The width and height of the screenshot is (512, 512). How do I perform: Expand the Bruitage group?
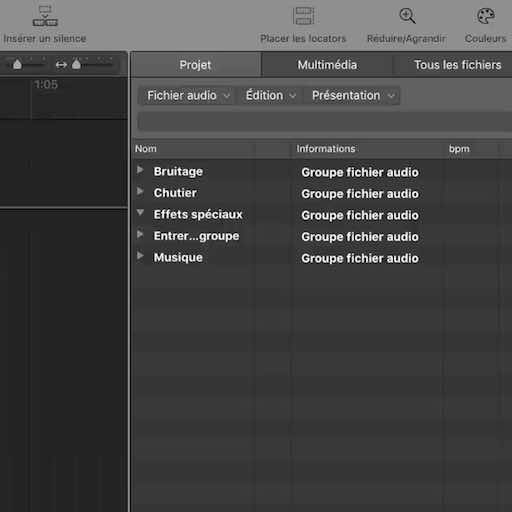click(140, 170)
